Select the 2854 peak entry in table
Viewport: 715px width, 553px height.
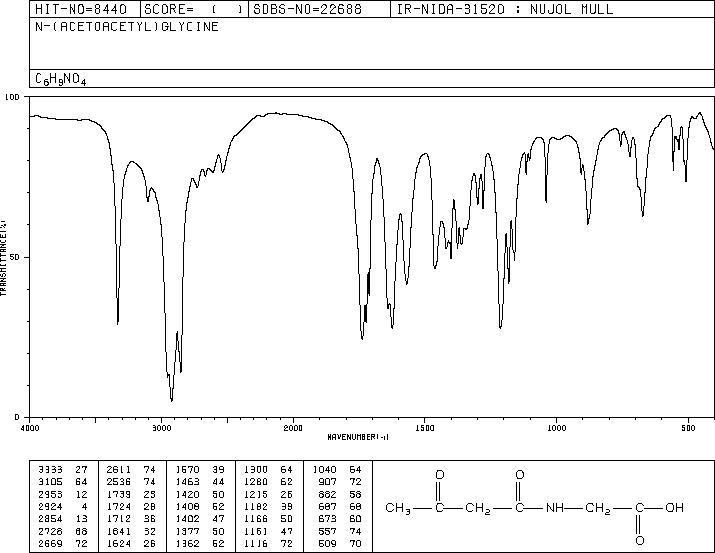[x=63, y=519]
